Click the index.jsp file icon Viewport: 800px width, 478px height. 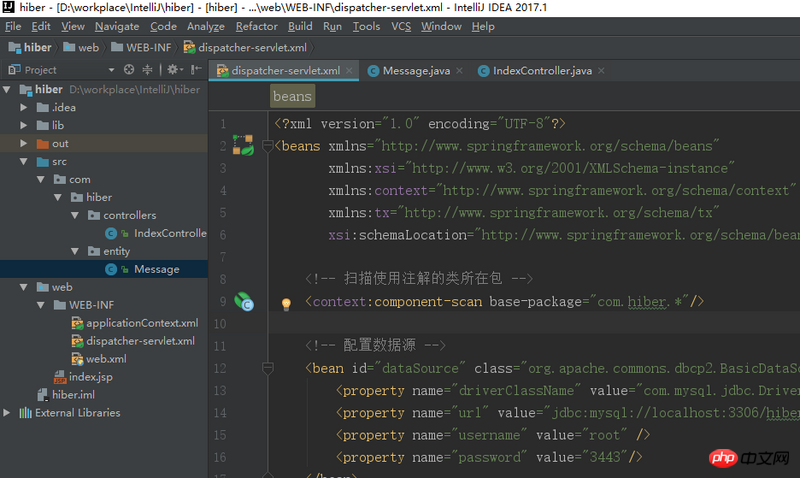click(60, 377)
